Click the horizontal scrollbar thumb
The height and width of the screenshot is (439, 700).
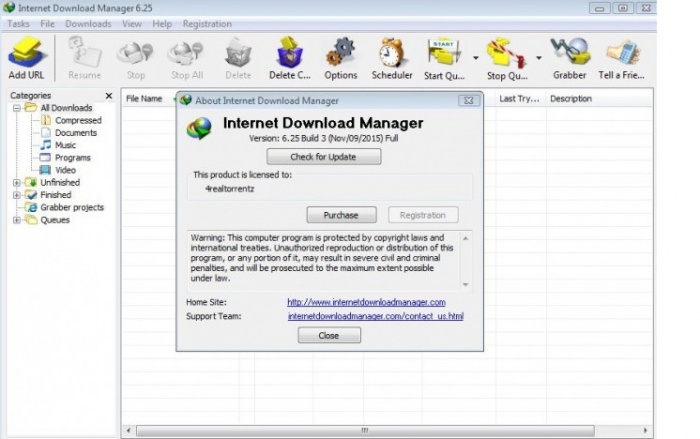pyautogui.click(x=365, y=431)
